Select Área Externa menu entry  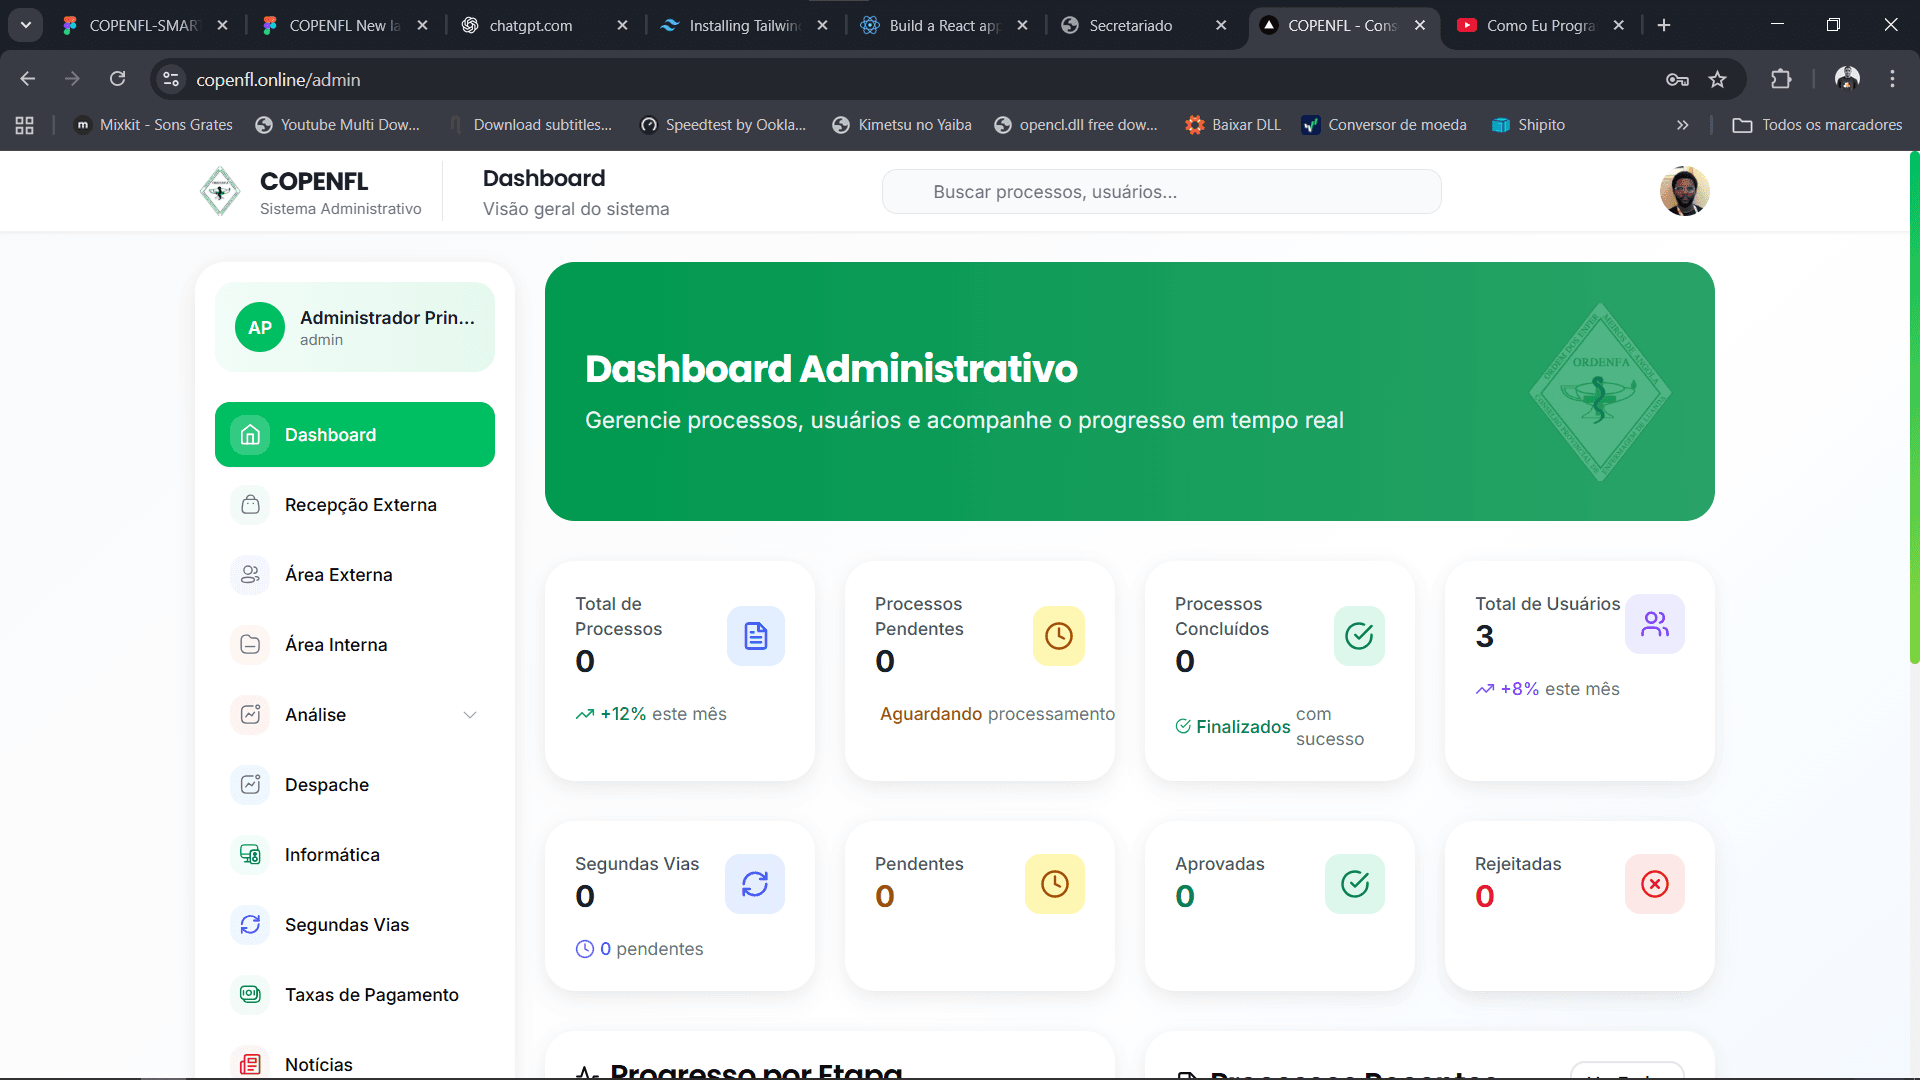click(355, 575)
